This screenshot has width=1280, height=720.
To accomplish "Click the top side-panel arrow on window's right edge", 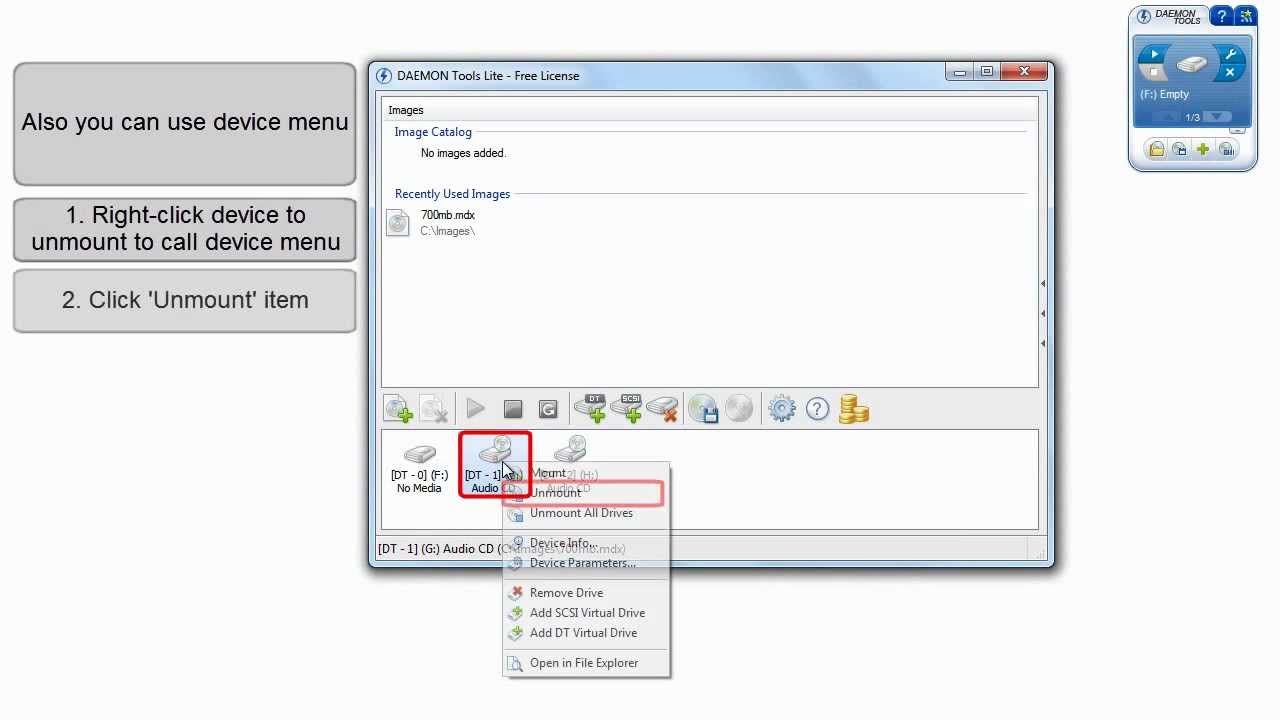I will click(x=1042, y=284).
